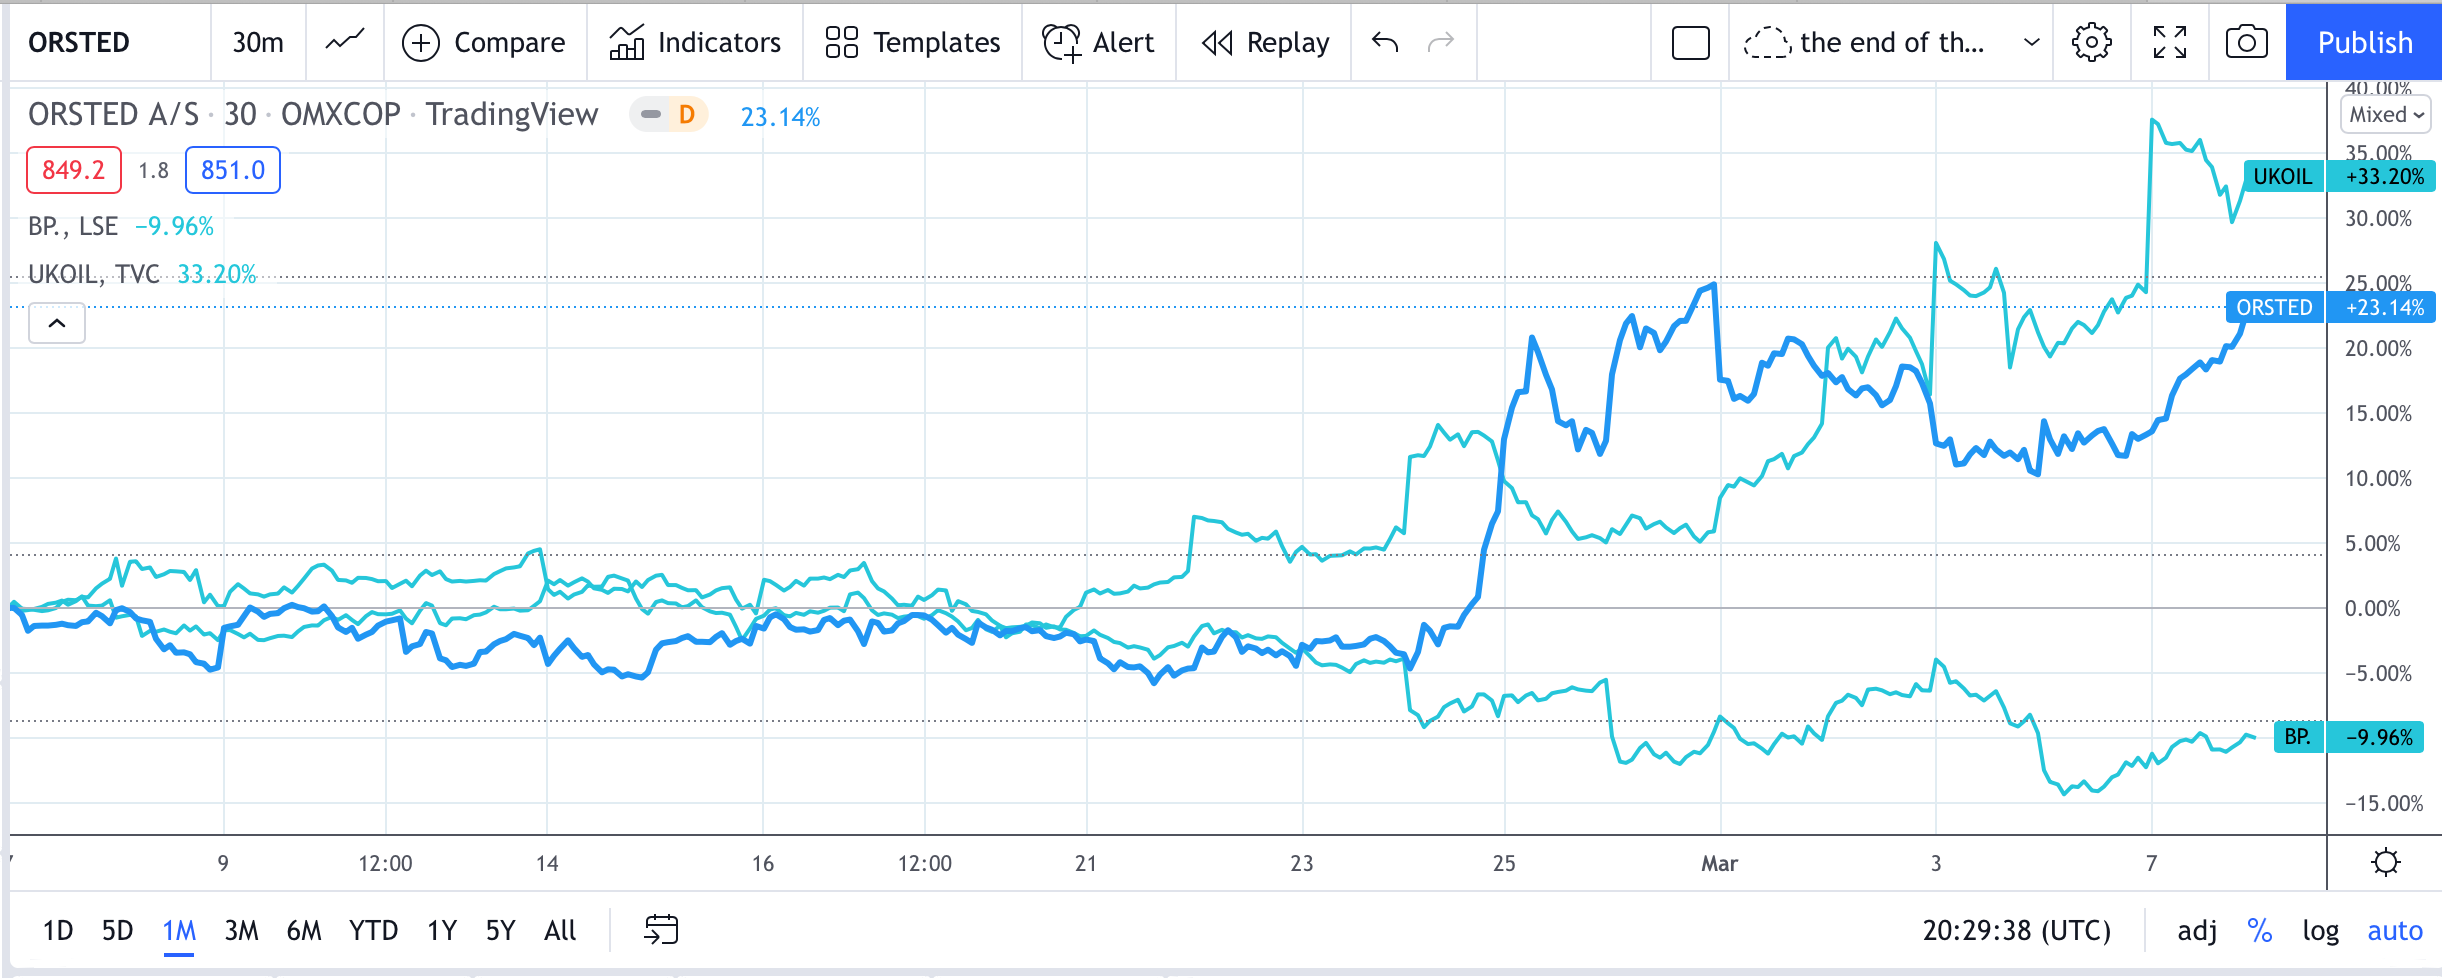Toggle log scale
The height and width of the screenshot is (978, 2442).
tap(2320, 931)
